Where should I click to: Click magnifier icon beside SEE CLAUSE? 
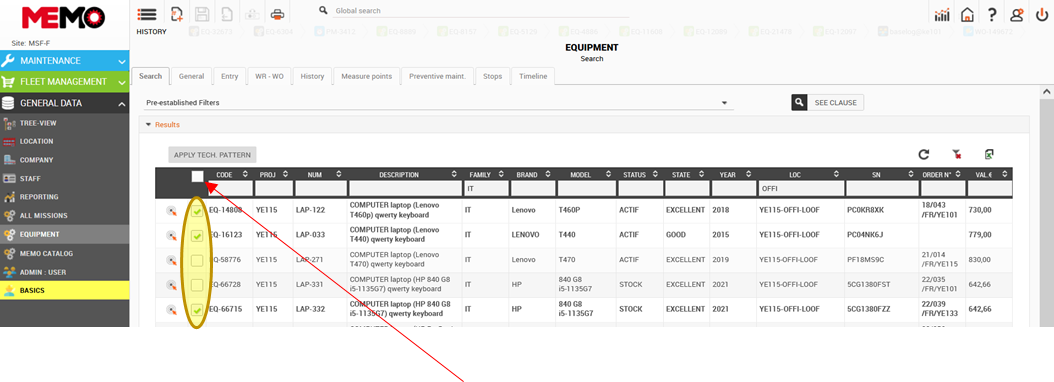(x=799, y=102)
